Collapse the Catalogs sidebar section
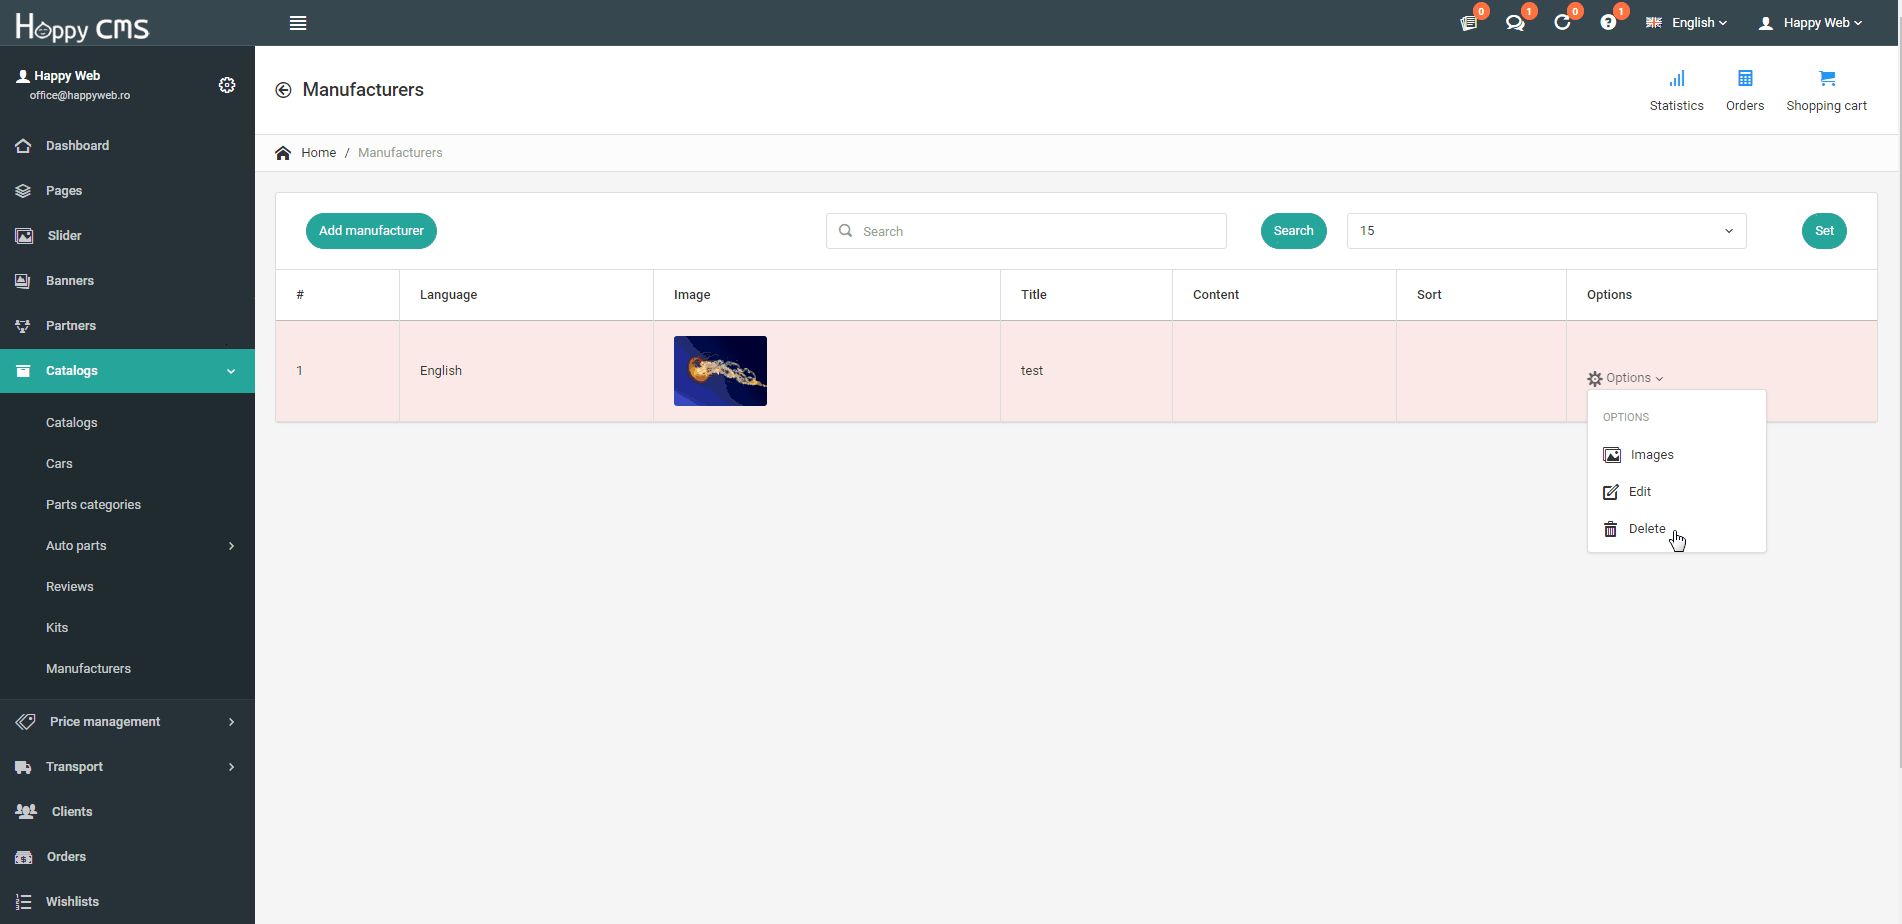Viewport: 1902px width, 924px height. [x=127, y=371]
